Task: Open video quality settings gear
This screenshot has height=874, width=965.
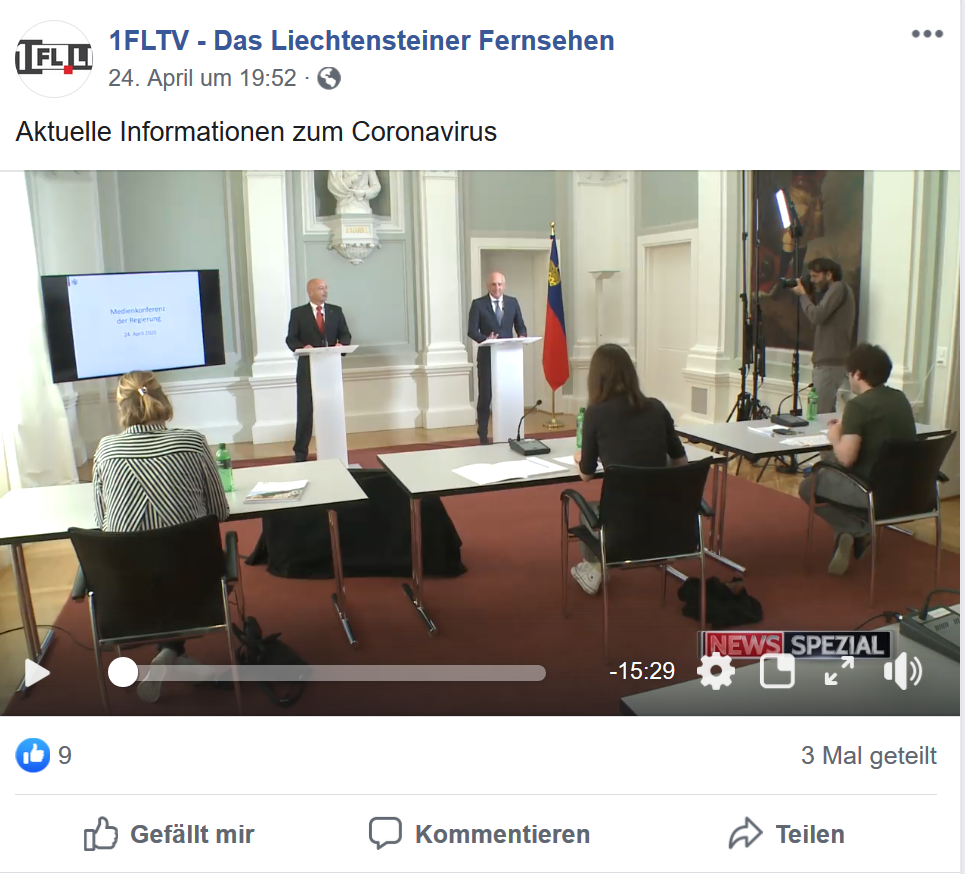Action: click(716, 672)
